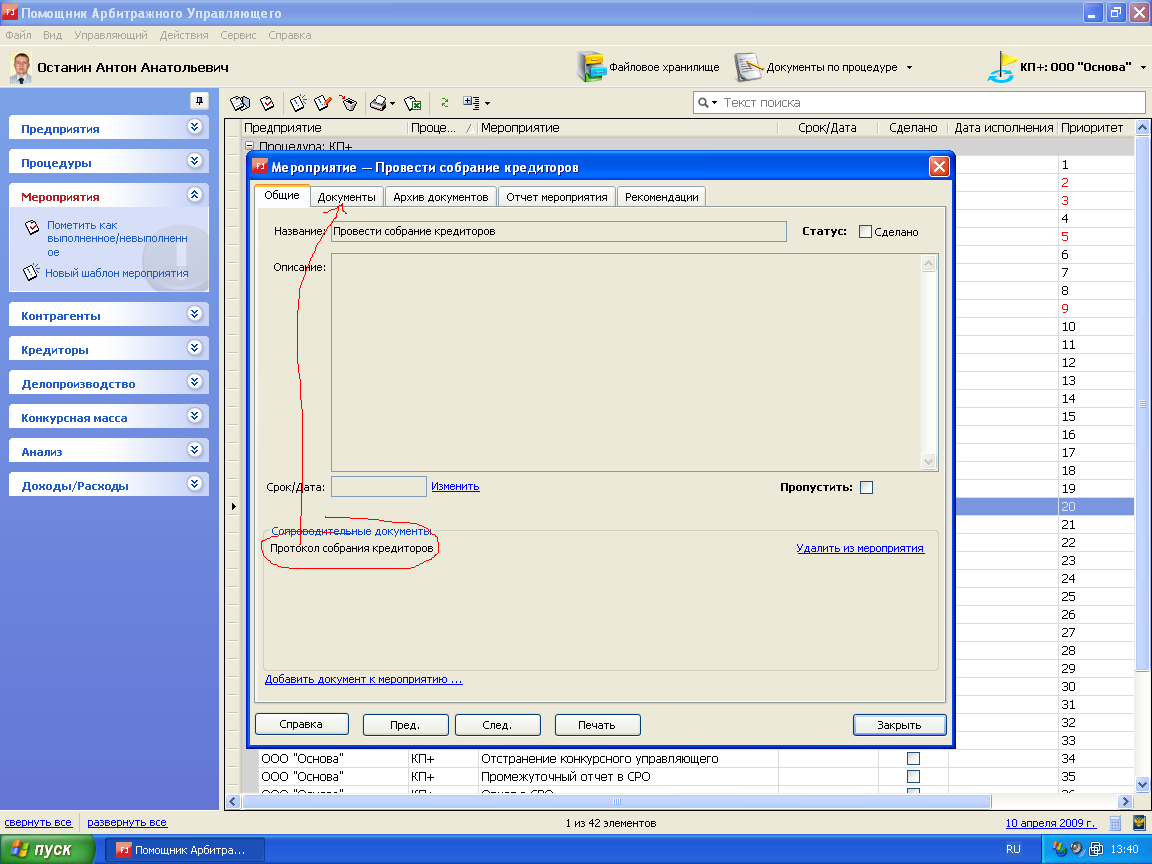Screen dimensions: 1152x864
Task: Click the Пред. button
Action: point(406,725)
